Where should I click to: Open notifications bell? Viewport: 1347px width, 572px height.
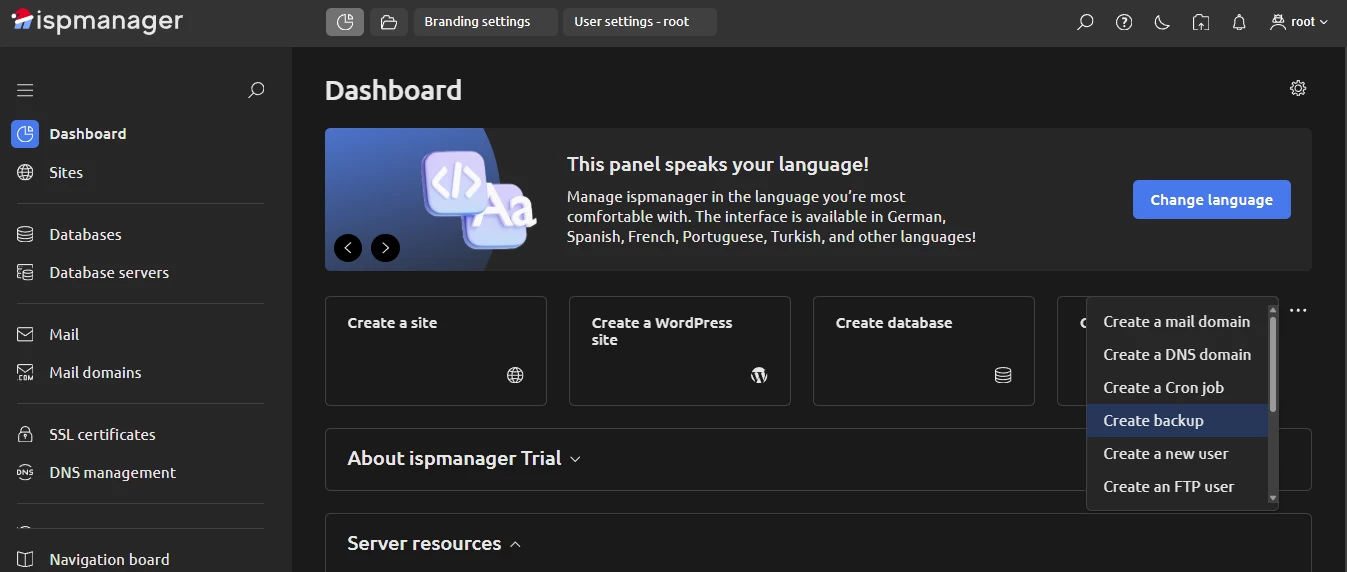(x=1239, y=22)
